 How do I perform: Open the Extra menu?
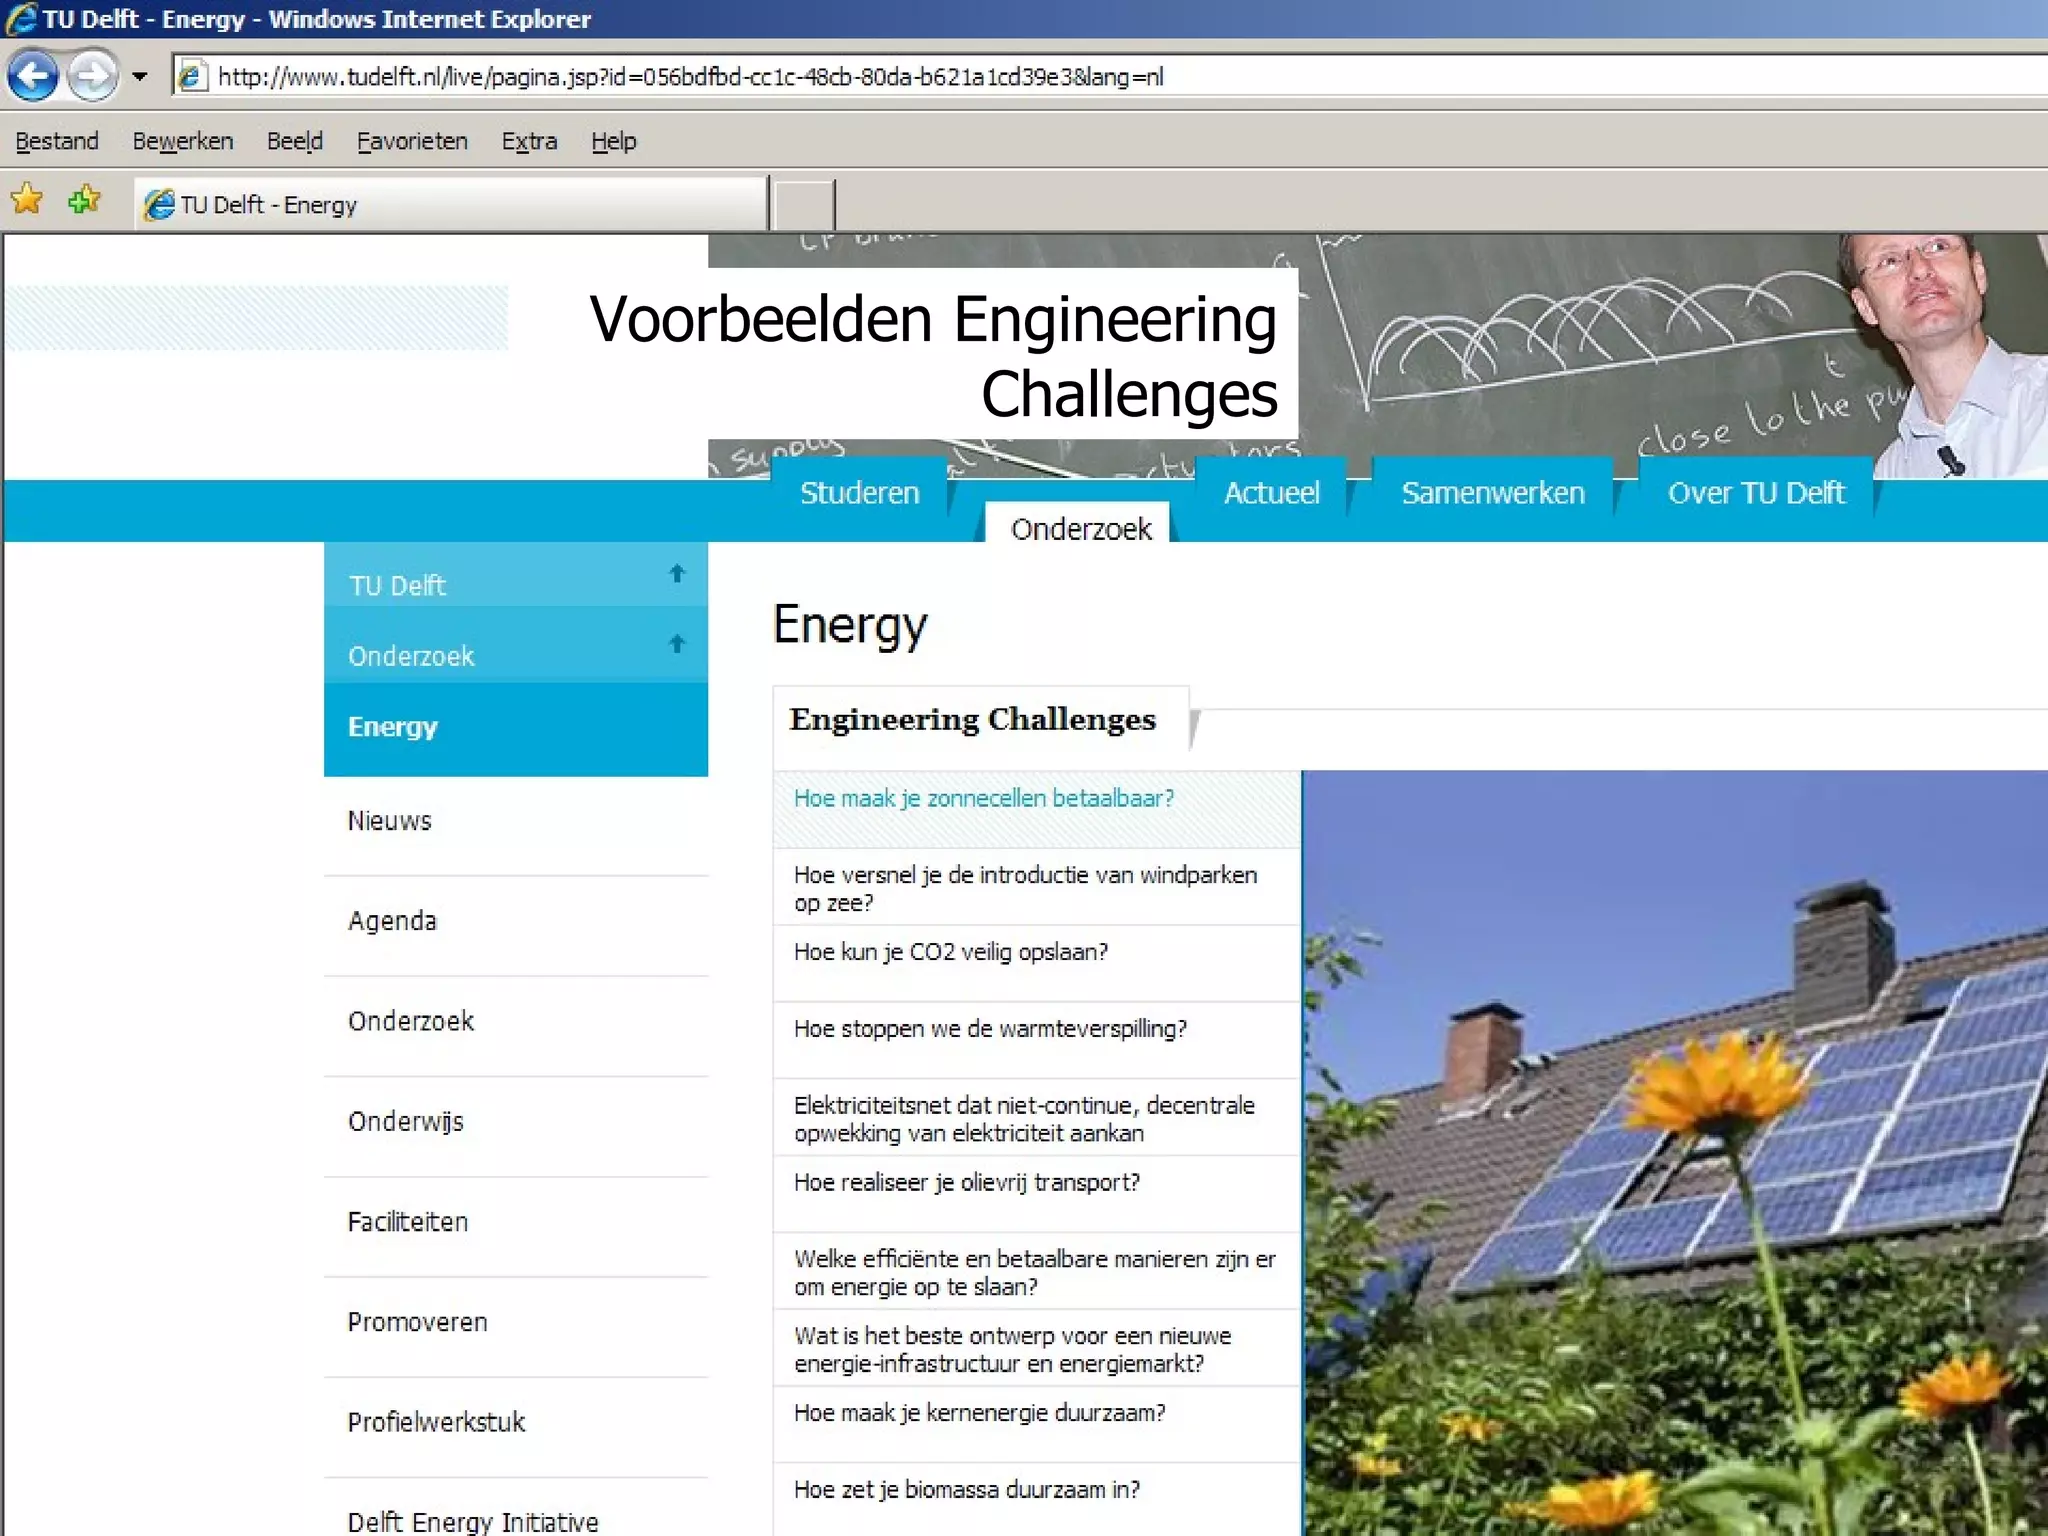(x=529, y=141)
